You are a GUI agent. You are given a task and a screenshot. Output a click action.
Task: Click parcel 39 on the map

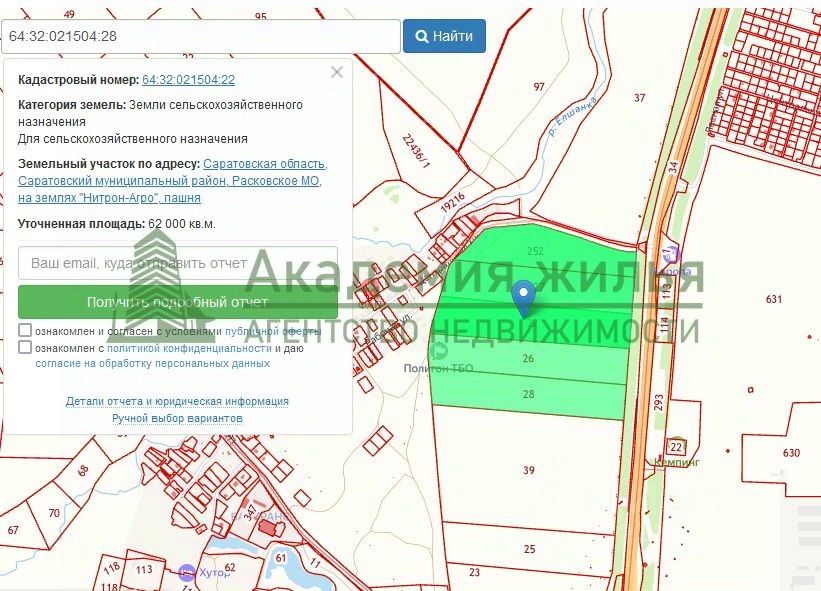click(529, 470)
